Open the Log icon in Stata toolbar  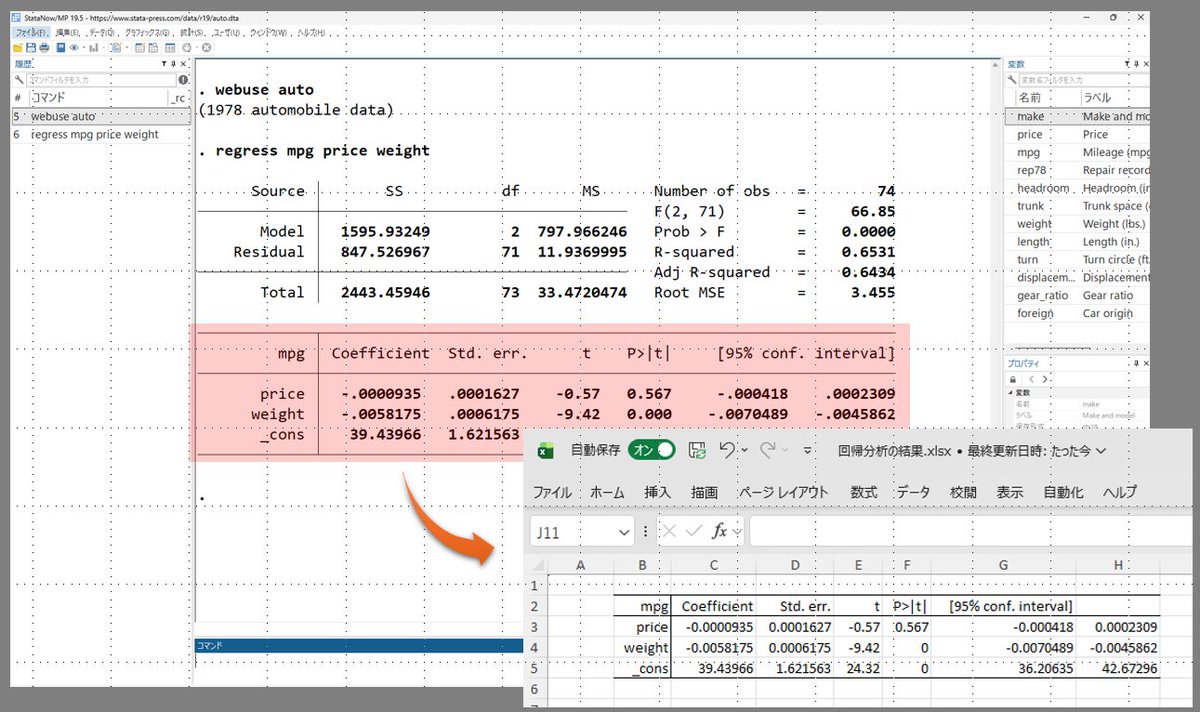tap(60, 48)
